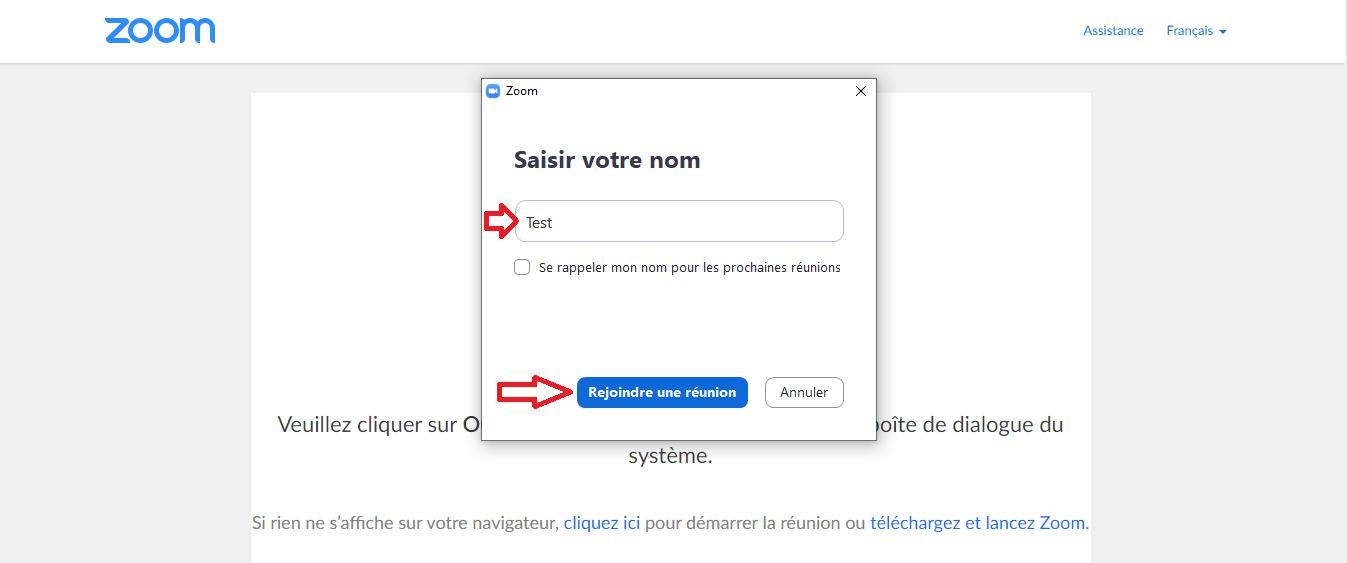Click the Zoom camera icon in dialog title bar
This screenshot has height=563, width=1347.
click(x=492, y=91)
